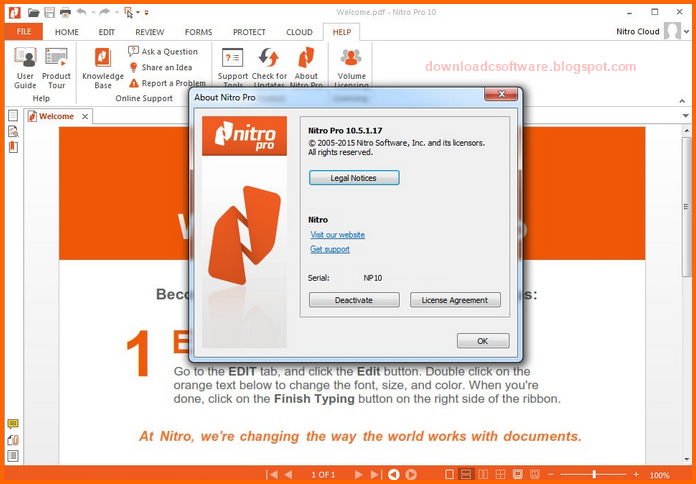Toggle the last view mode icon in status bar

[x=535, y=474]
